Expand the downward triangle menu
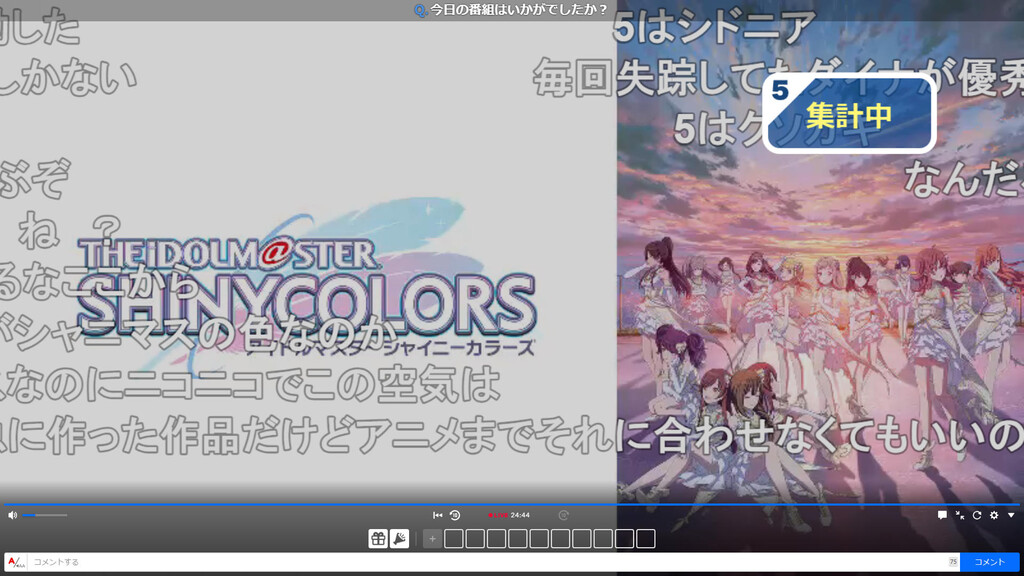The height and width of the screenshot is (576, 1024). (x=1011, y=515)
